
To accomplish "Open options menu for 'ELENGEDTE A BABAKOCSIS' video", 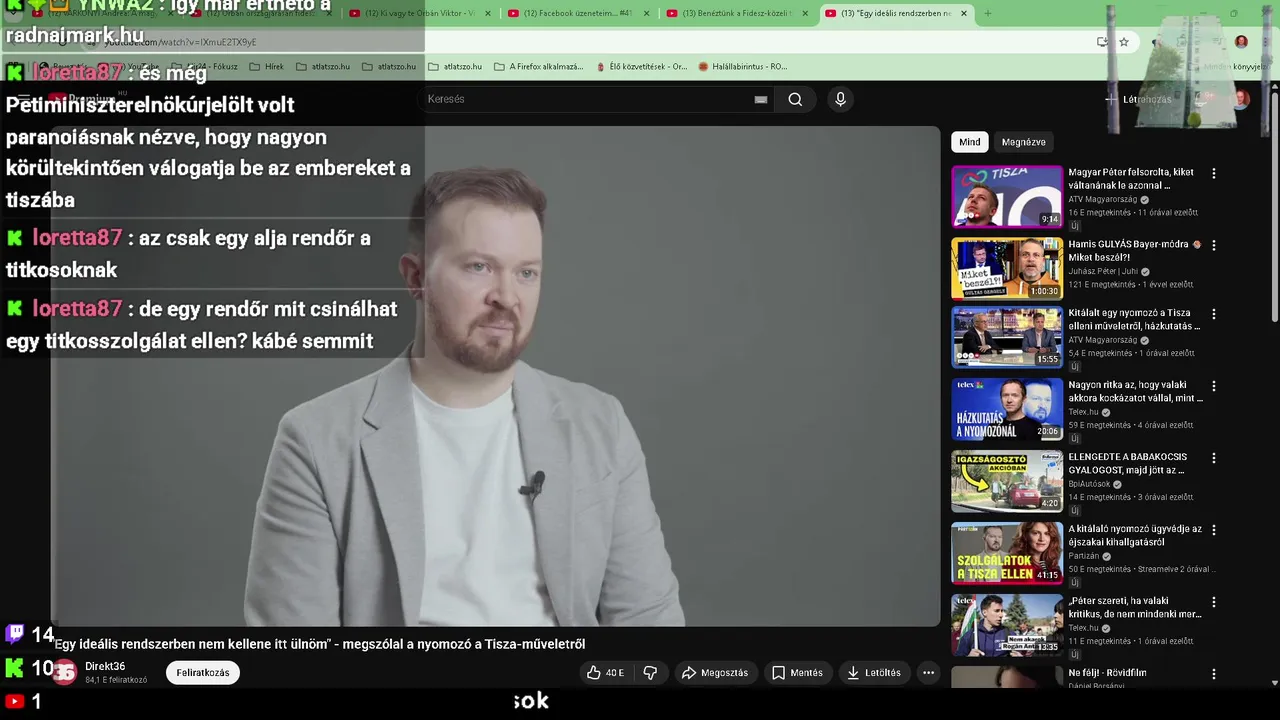I will coord(1214,457).
